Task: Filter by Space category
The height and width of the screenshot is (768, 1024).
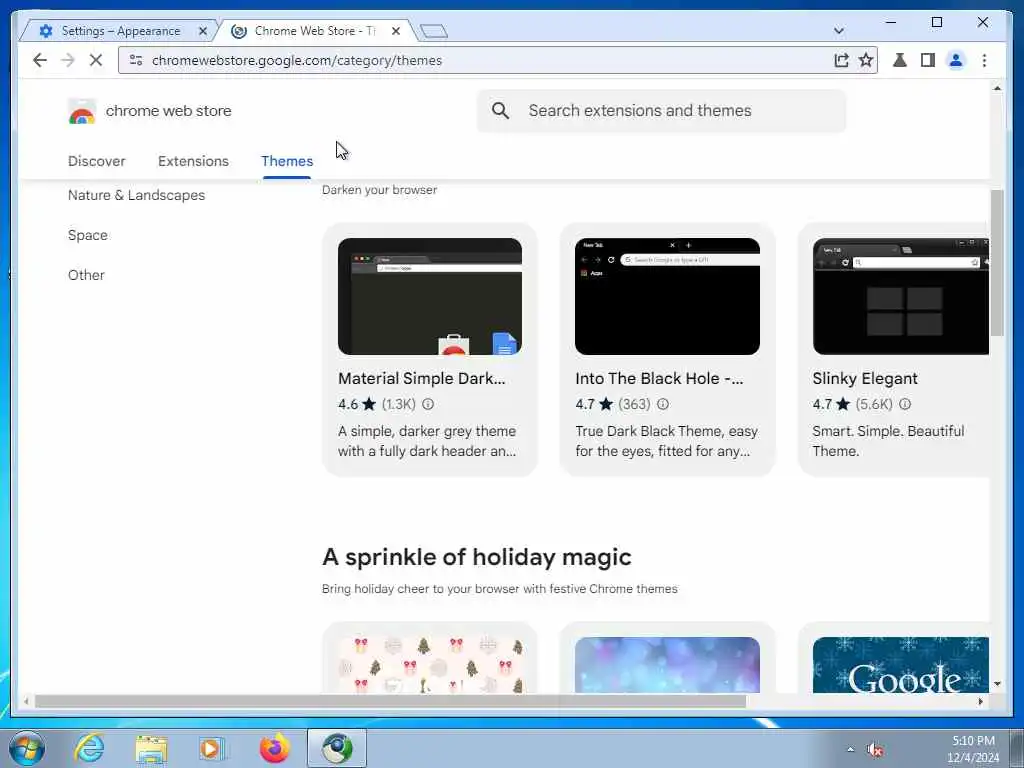Action: tap(88, 235)
